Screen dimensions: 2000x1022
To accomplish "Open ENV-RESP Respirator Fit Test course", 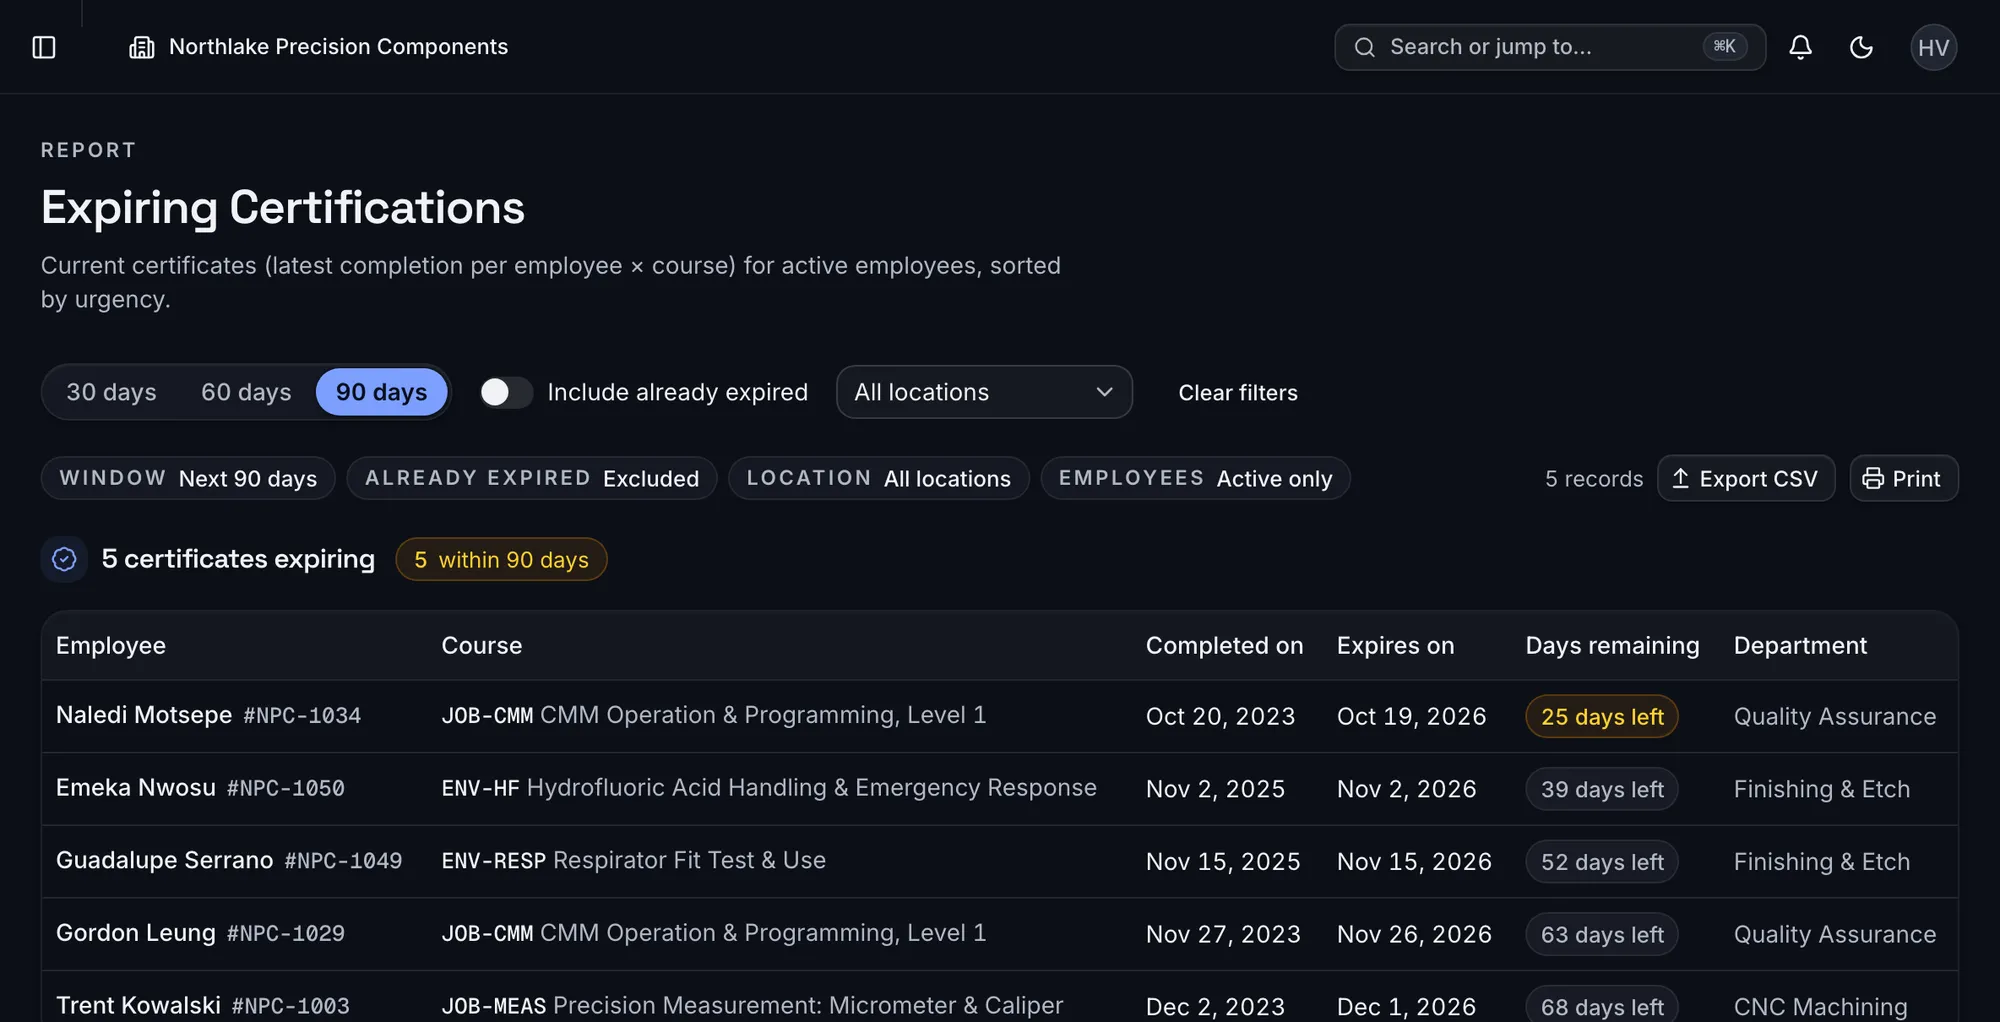I will pyautogui.click(x=634, y=860).
